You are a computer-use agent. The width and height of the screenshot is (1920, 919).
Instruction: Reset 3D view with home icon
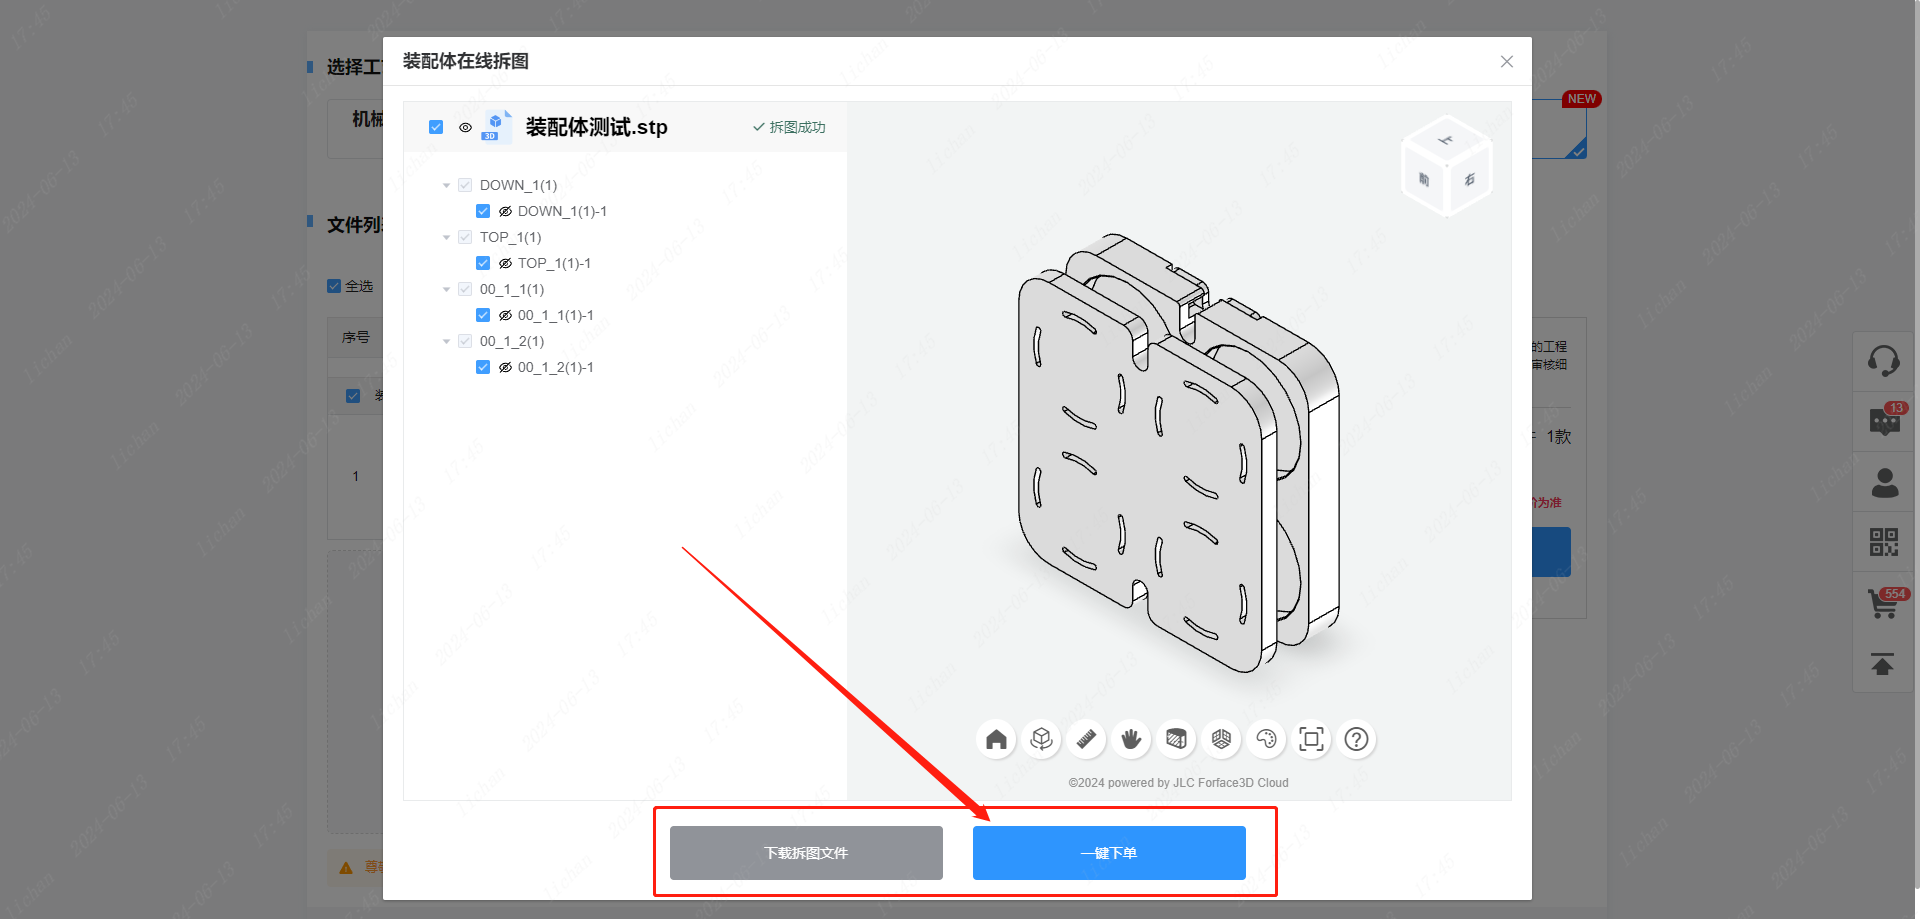point(996,739)
